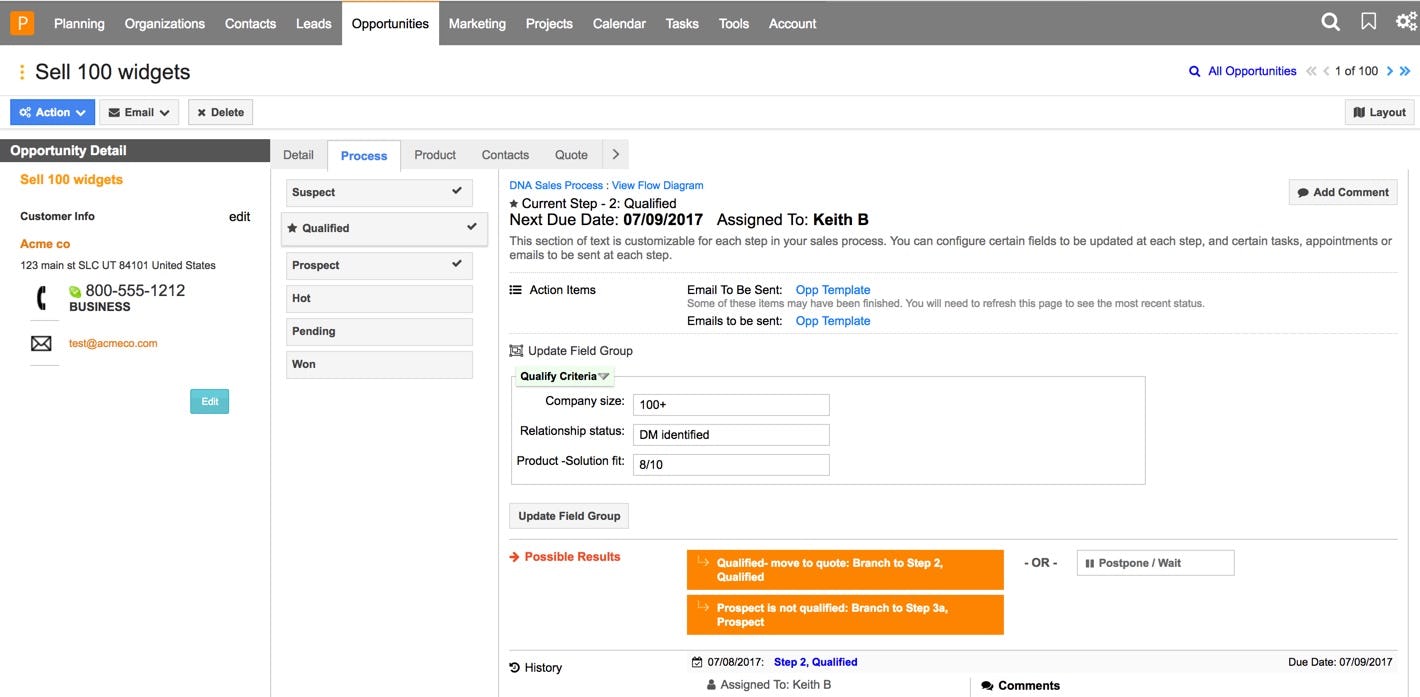Image resolution: width=1420 pixels, height=697 pixels.
Task: Select the Suspect step with checkmark
Action: pyautogui.click(x=379, y=192)
